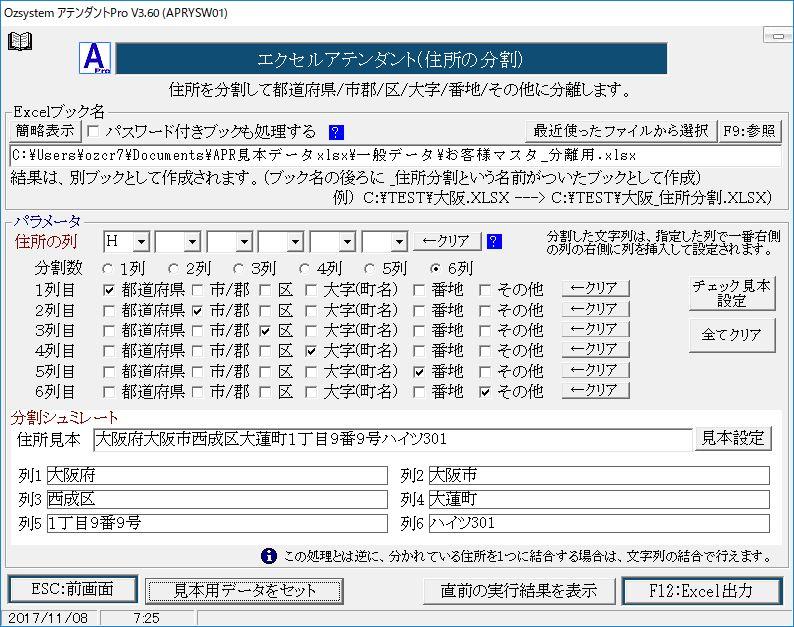Uncheck その他 in the 6列目 row
Screen dimensions: 794x627
pyautogui.click(x=485, y=392)
